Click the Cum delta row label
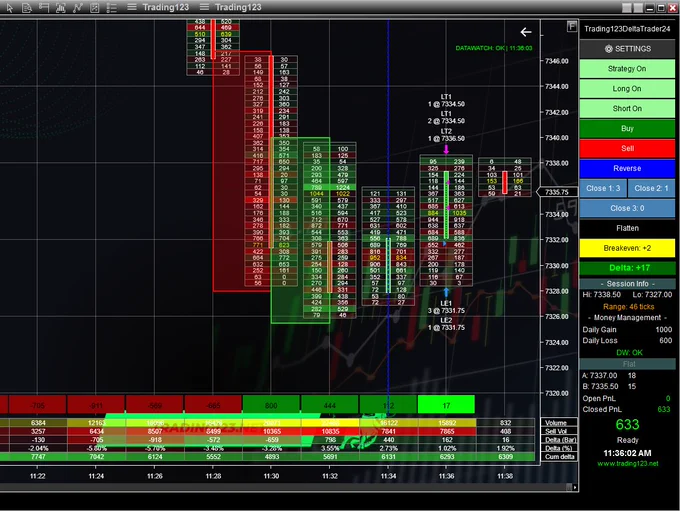This screenshot has height=511, width=680. tap(559, 457)
